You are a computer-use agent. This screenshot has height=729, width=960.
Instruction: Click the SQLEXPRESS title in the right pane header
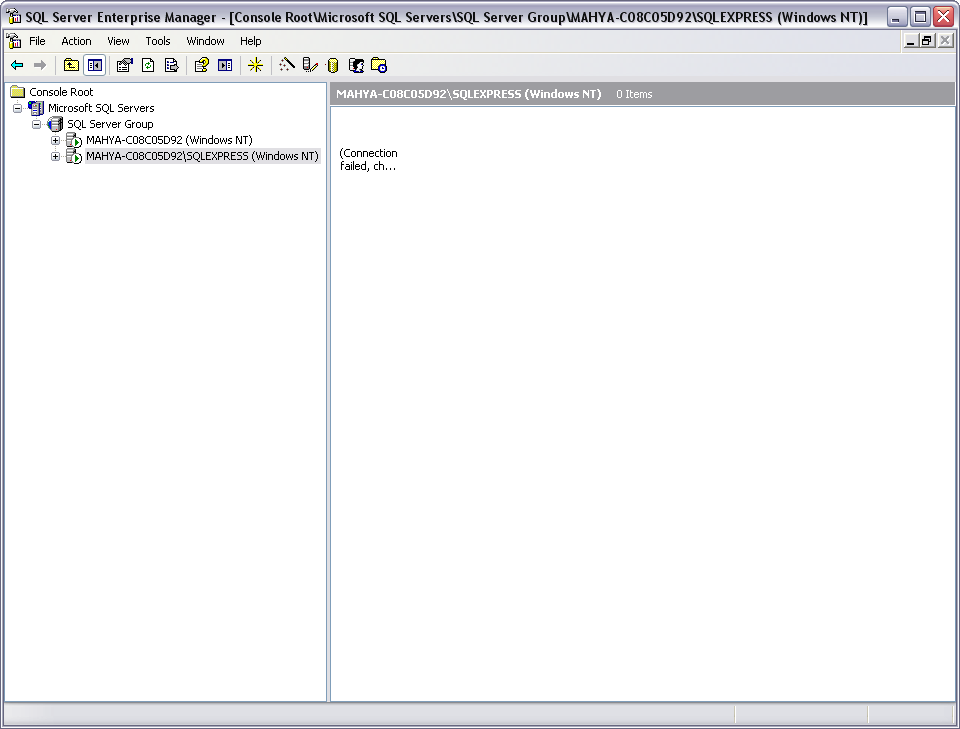click(x=468, y=94)
